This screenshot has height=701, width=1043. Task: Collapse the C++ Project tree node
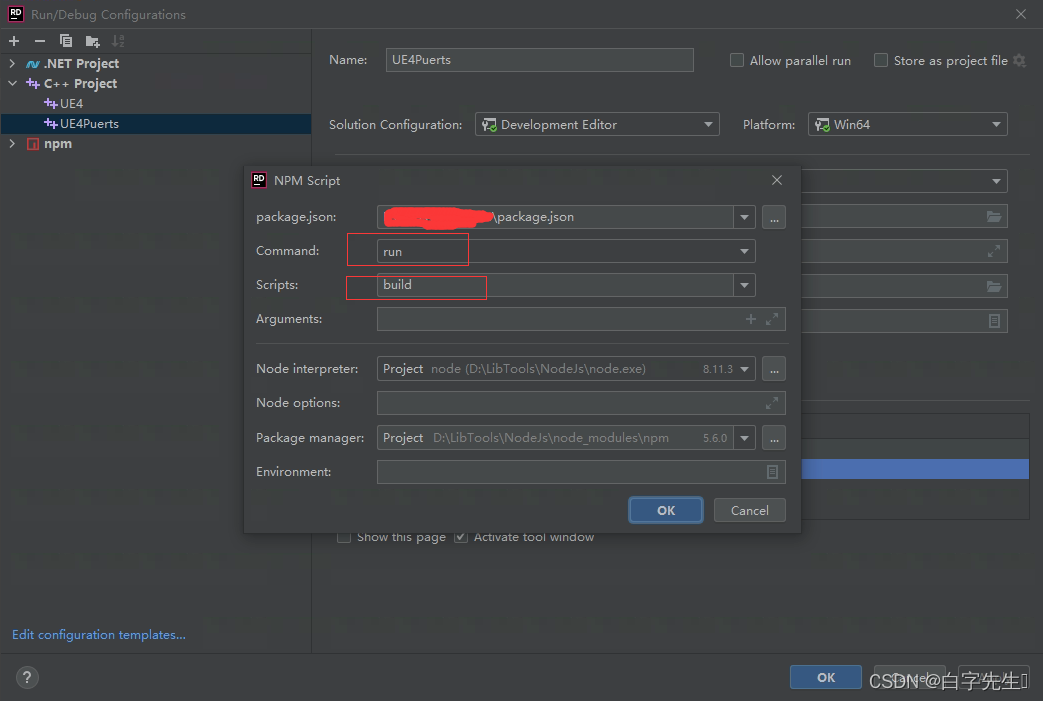click(x=12, y=84)
